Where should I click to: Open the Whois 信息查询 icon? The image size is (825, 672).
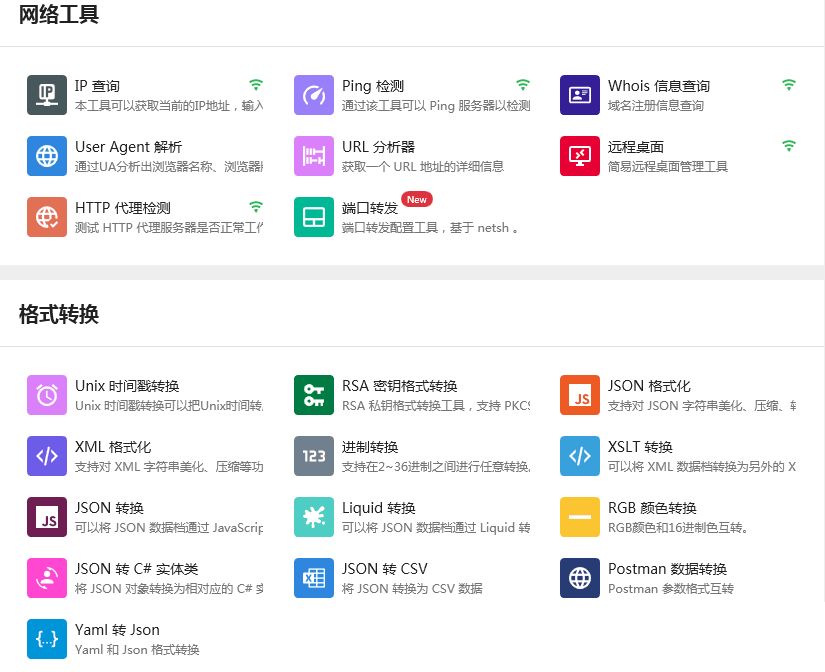(580, 95)
